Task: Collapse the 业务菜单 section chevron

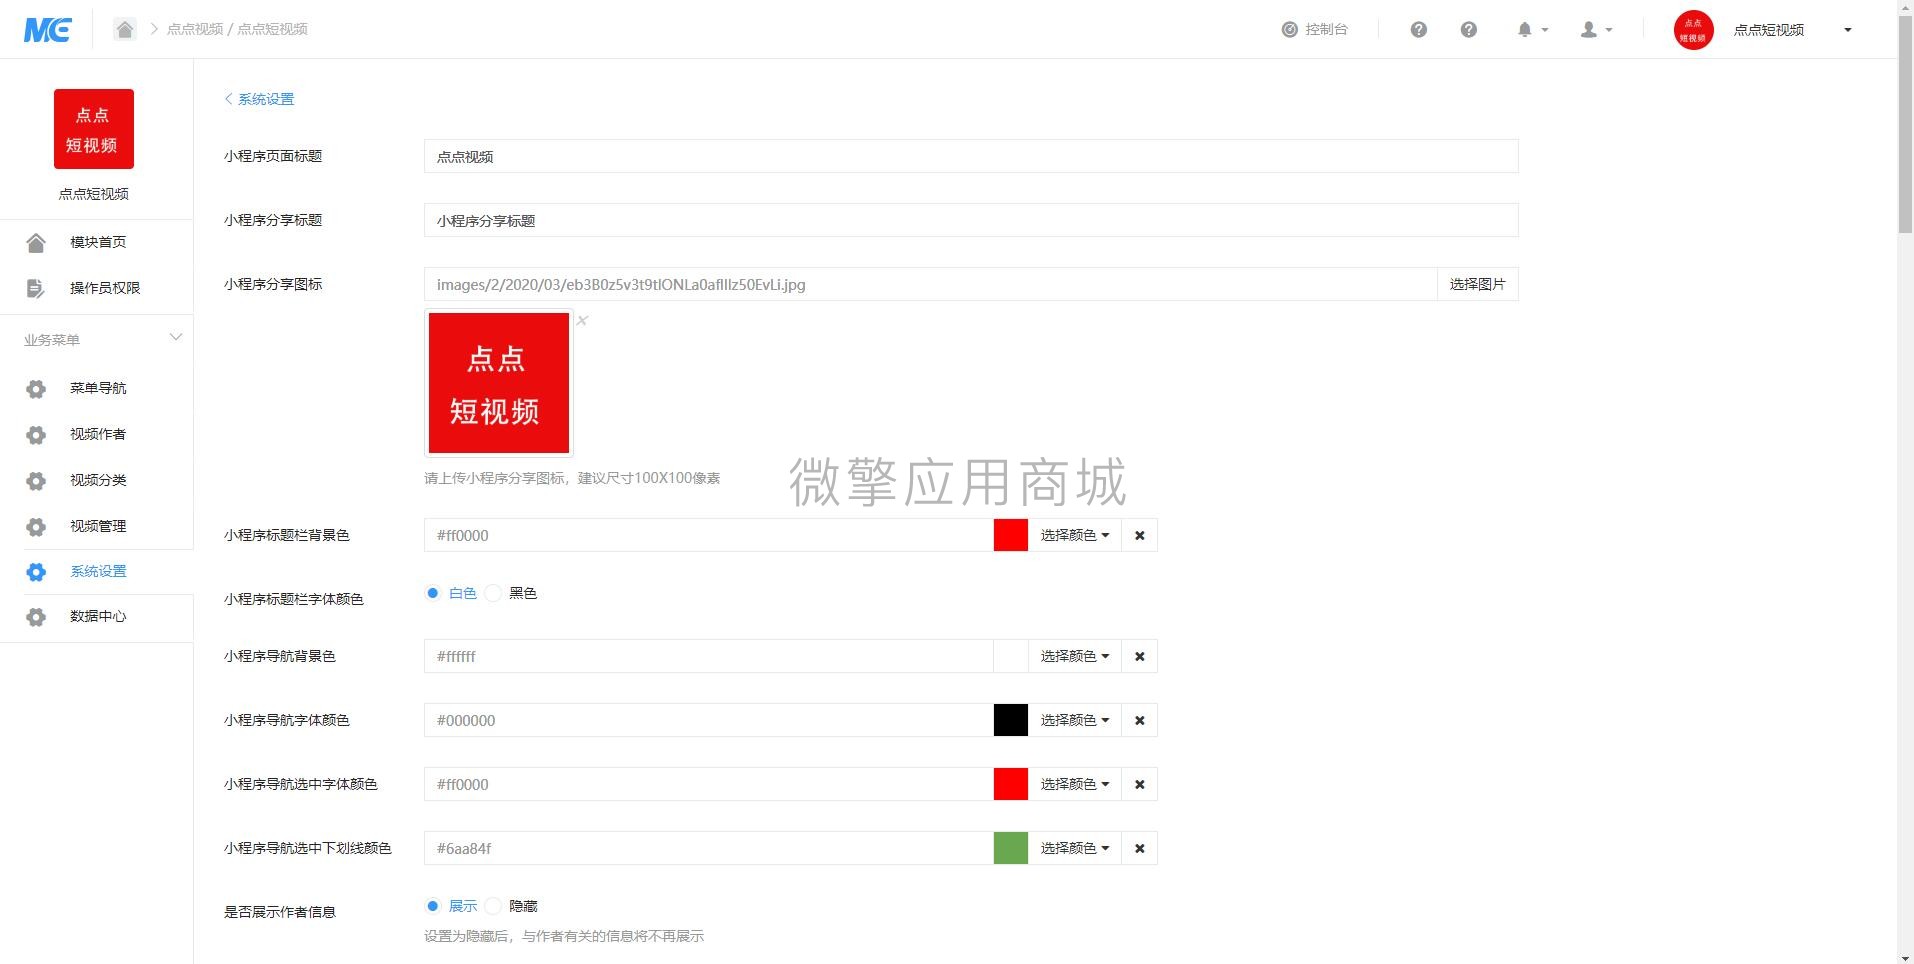Action: tap(176, 338)
